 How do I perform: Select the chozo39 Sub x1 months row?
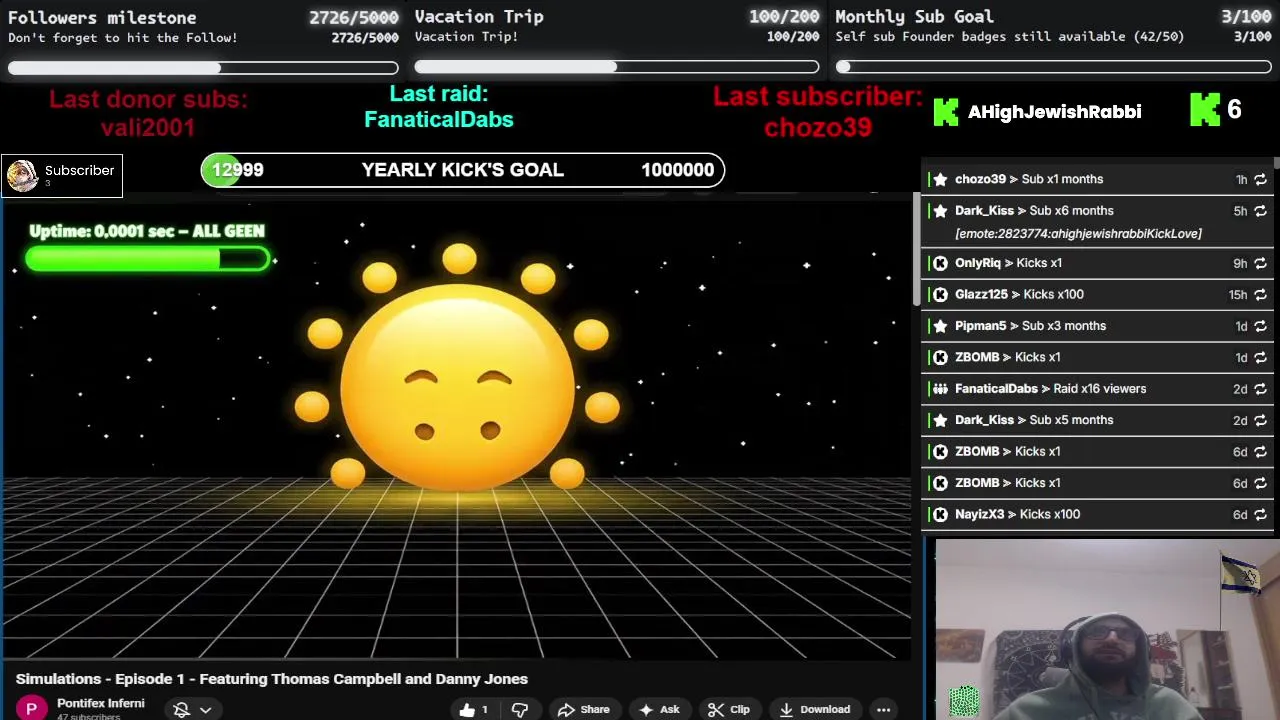1097,179
